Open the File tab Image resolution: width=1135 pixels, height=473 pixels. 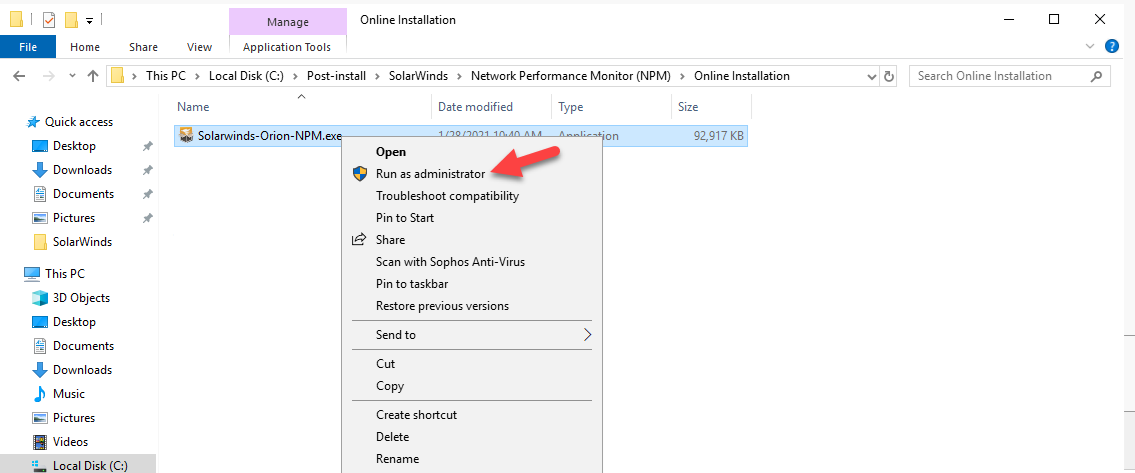tap(28, 47)
